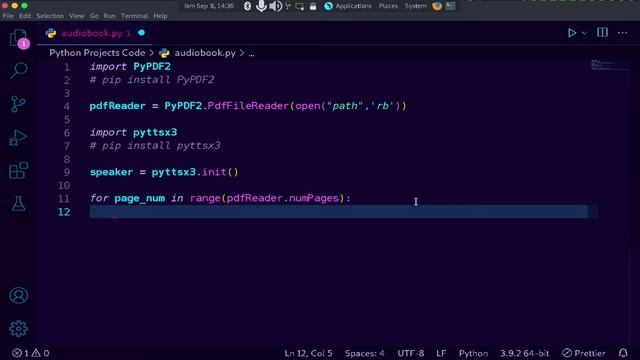
Task: Open the editor More Actions ellipsis
Action: click(x=622, y=33)
